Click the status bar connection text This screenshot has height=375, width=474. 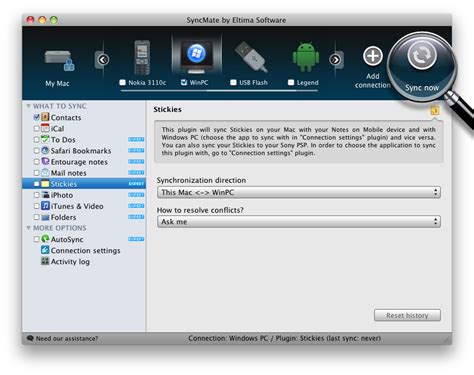pyautogui.click(x=284, y=338)
